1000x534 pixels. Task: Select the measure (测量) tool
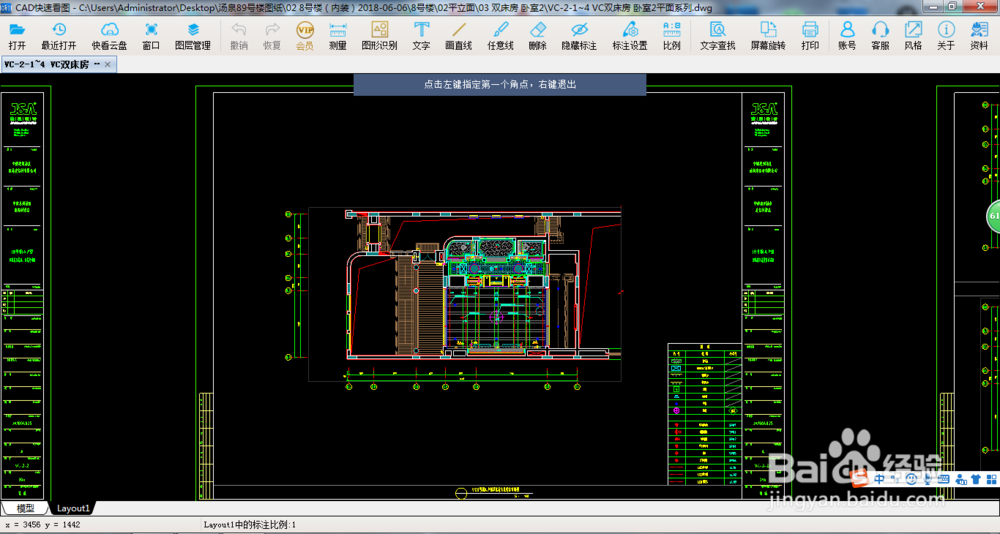click(x=338, y=36)
